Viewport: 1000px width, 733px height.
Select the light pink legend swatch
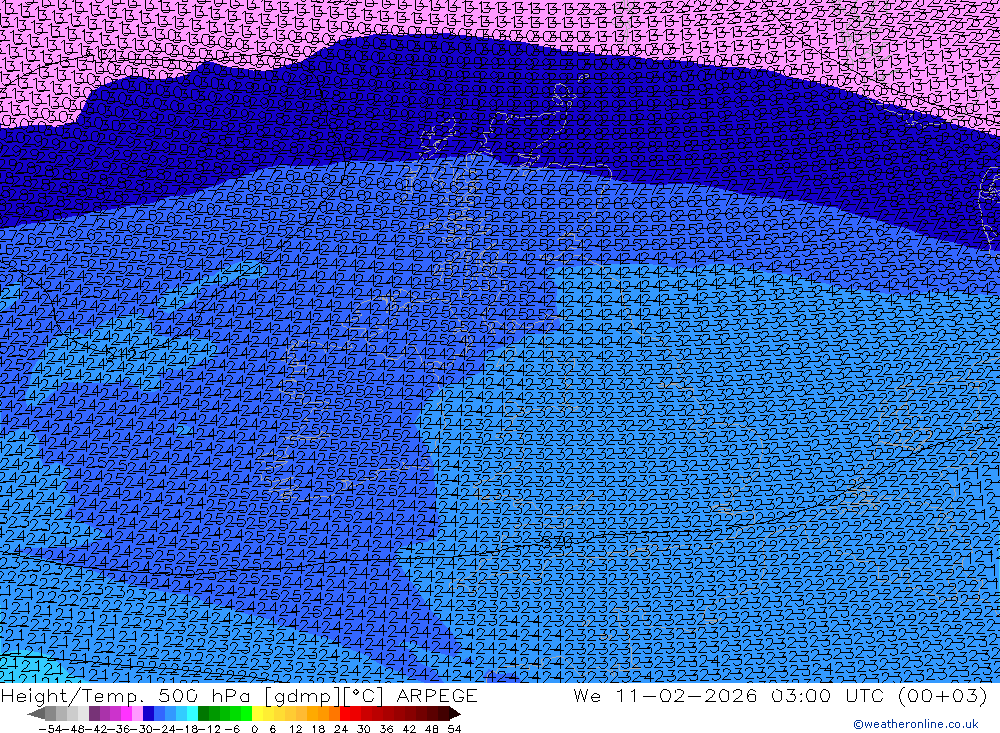tap(137, 714)
